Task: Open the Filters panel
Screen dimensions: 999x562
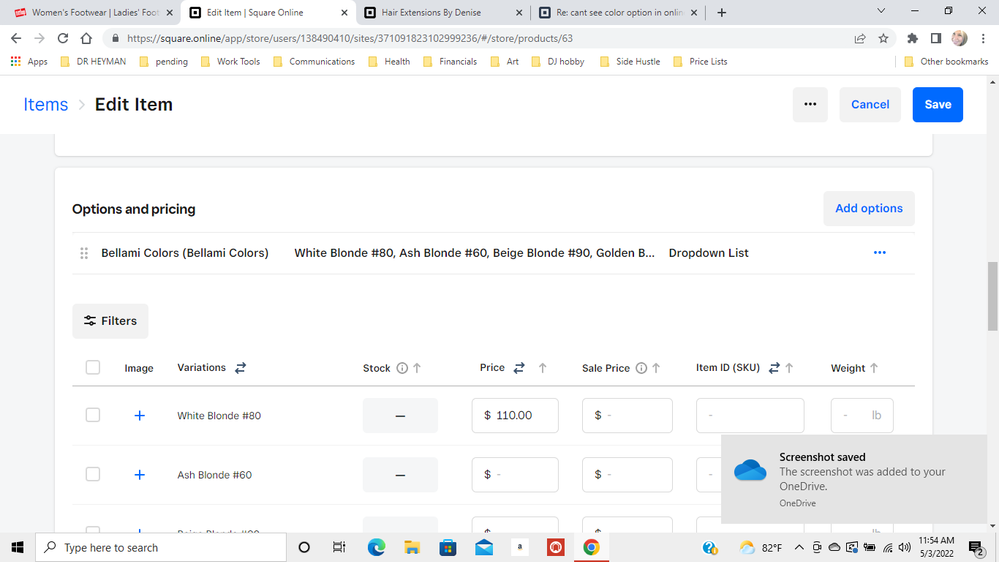Action: click(x=110, y=321)
